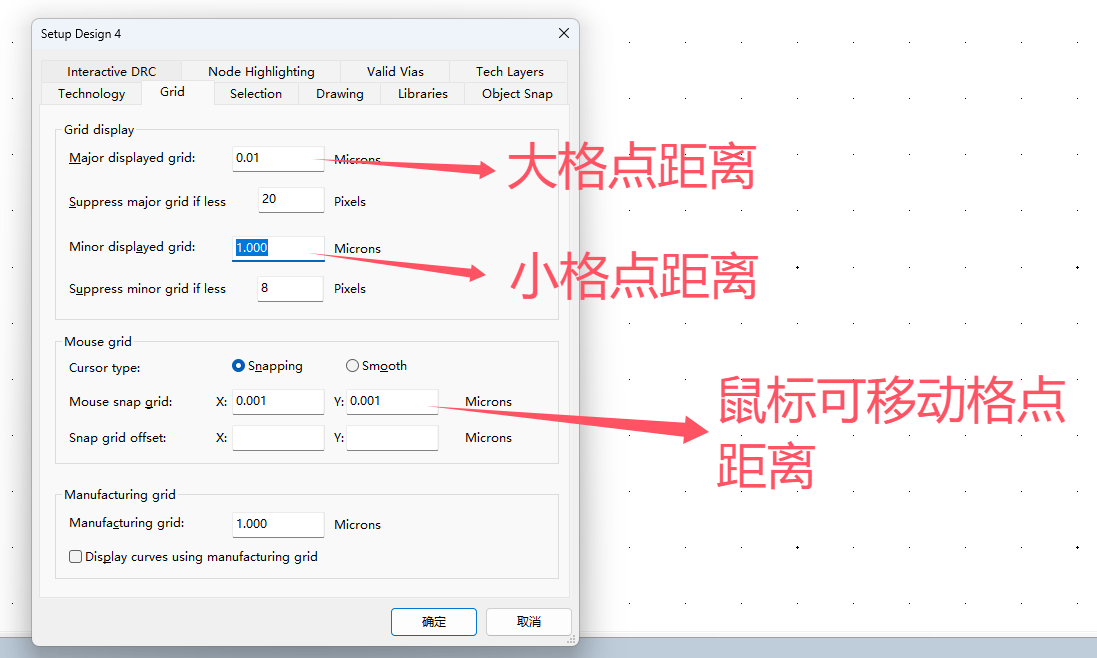The image size is (1097, 658).
Task: Enable Display curves using manufacturing grid
Action: point(76,557)
